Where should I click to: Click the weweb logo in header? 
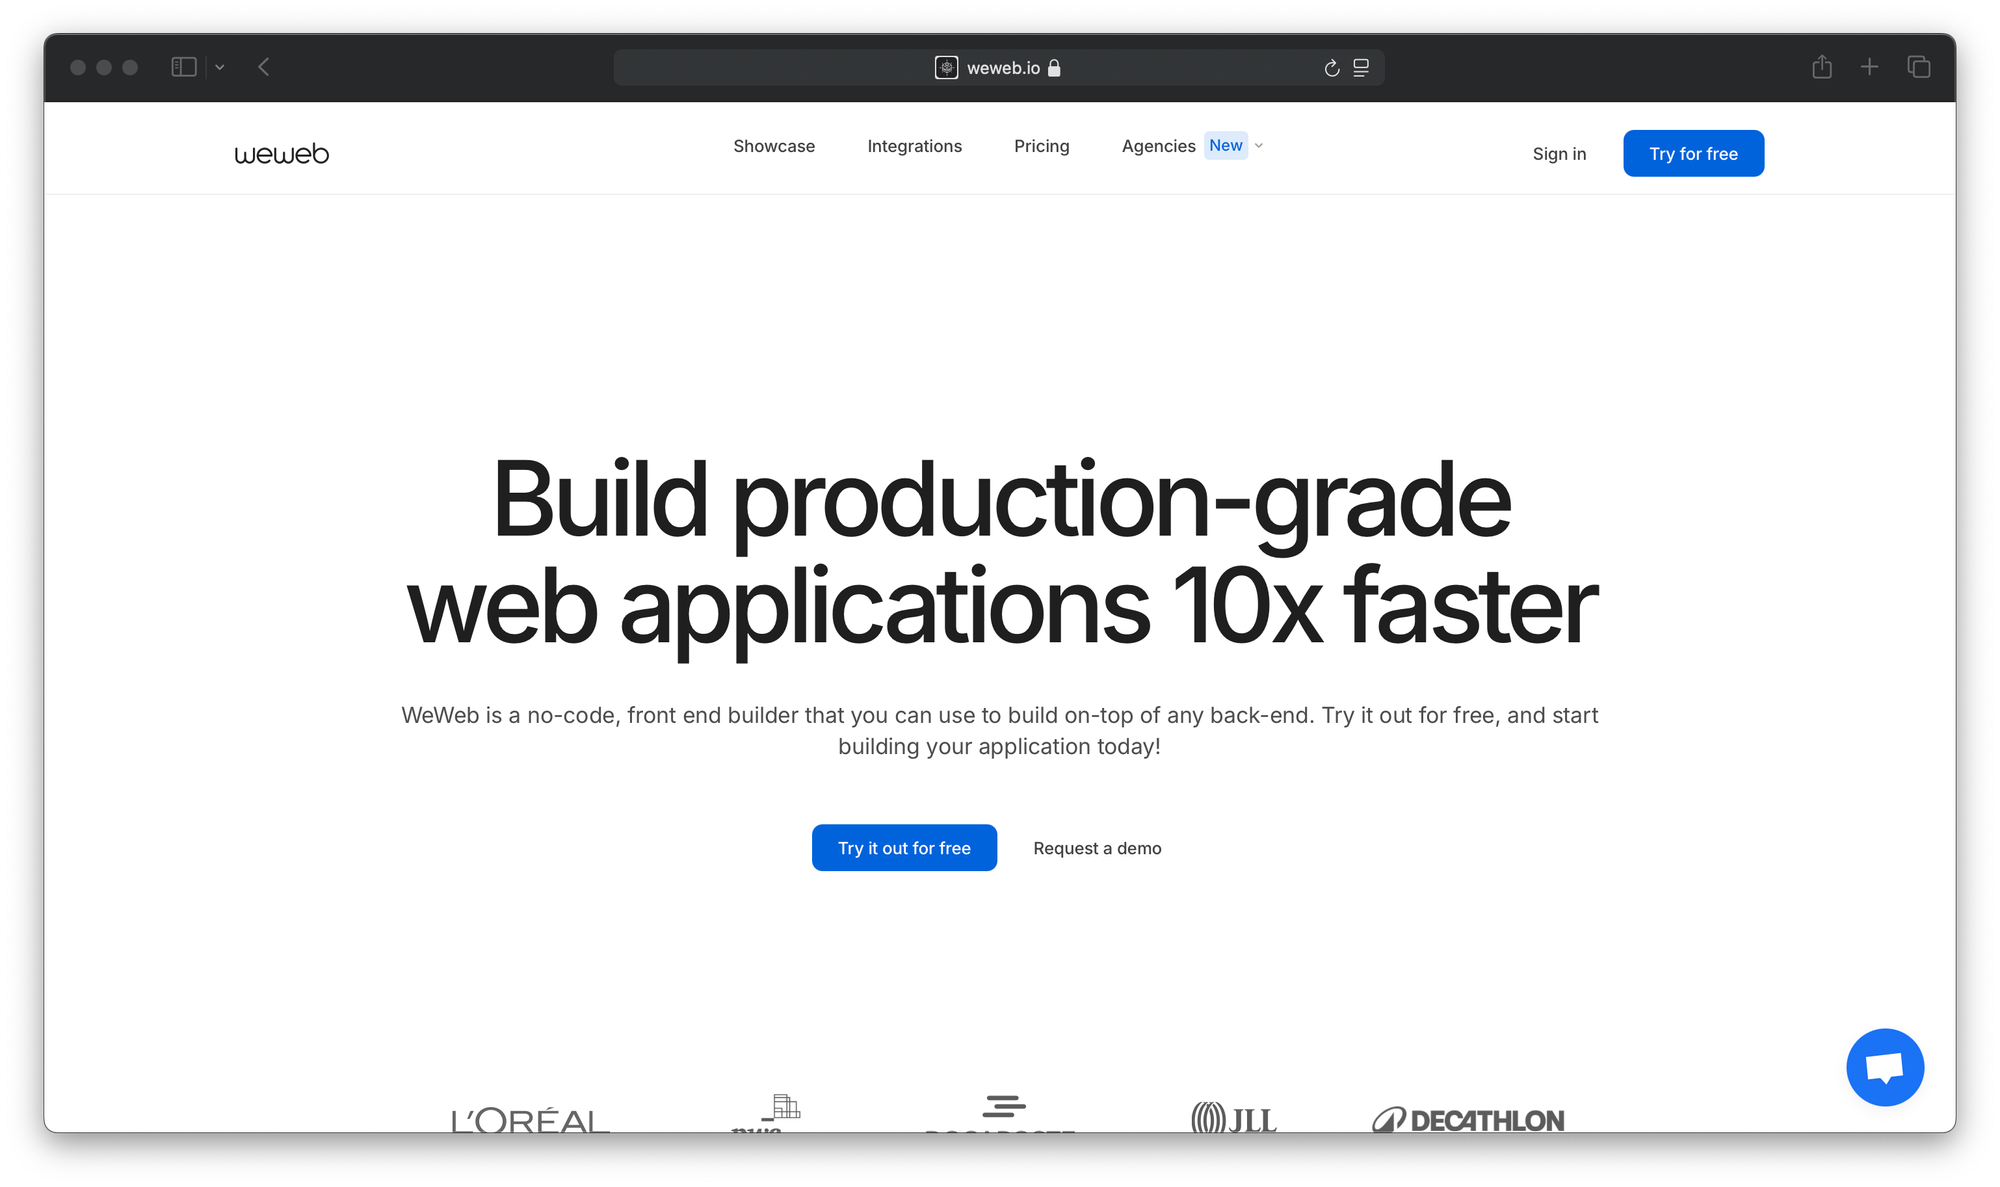(281, 154)
